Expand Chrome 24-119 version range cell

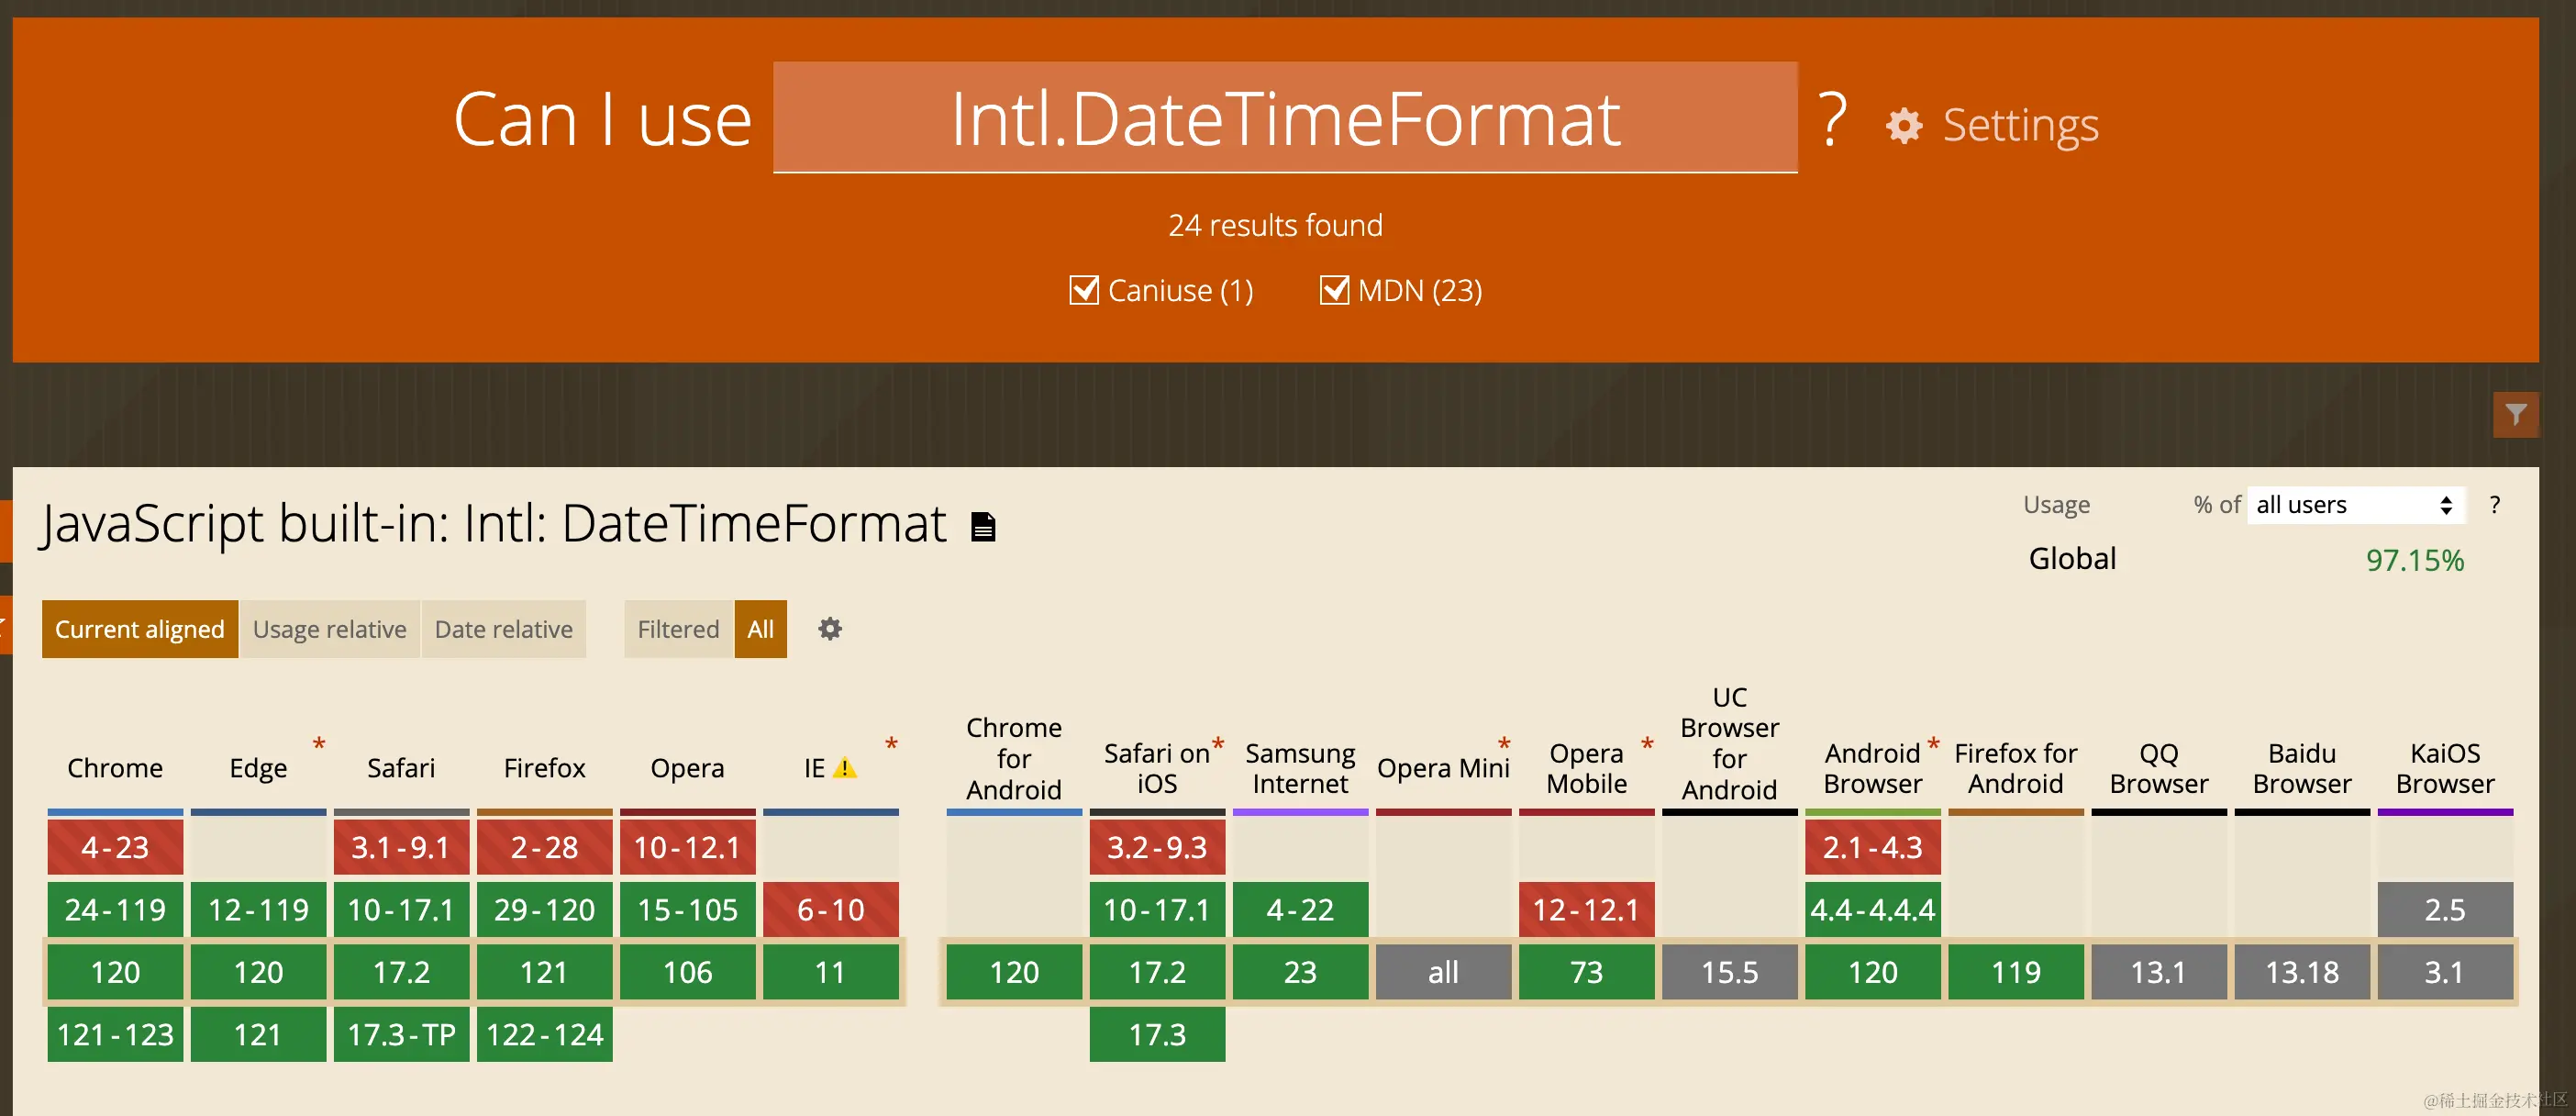(115, 910)
